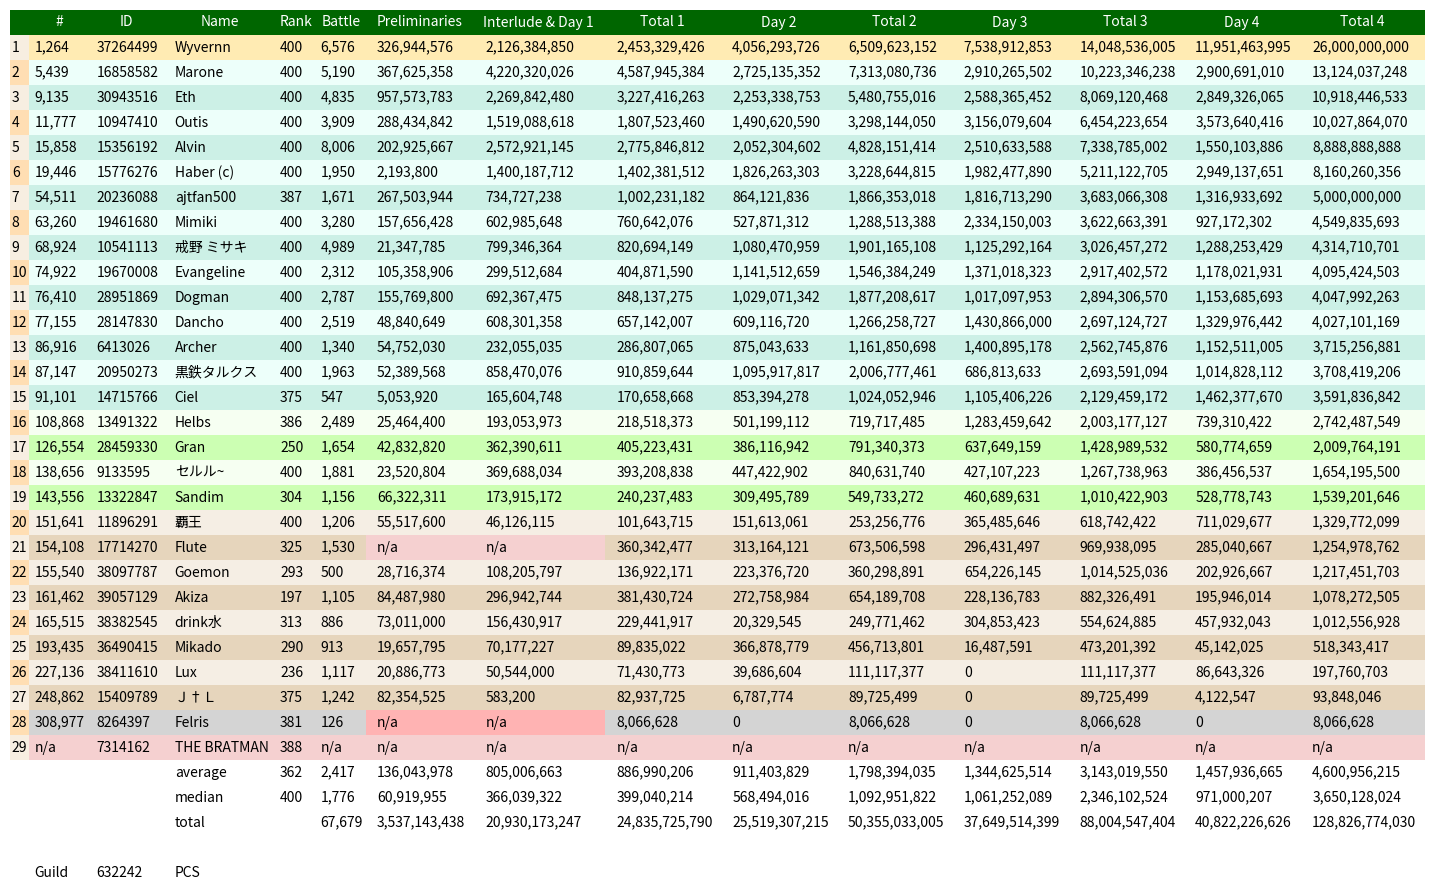Click the name cell 'Goemon'
Viewport: 1434px width, 895px height.
coord(202,572)
